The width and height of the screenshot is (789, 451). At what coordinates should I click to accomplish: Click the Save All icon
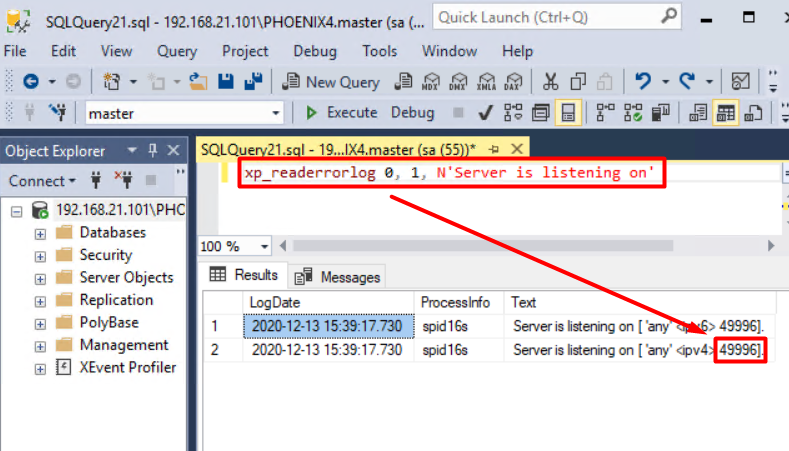tap(253, 82)
